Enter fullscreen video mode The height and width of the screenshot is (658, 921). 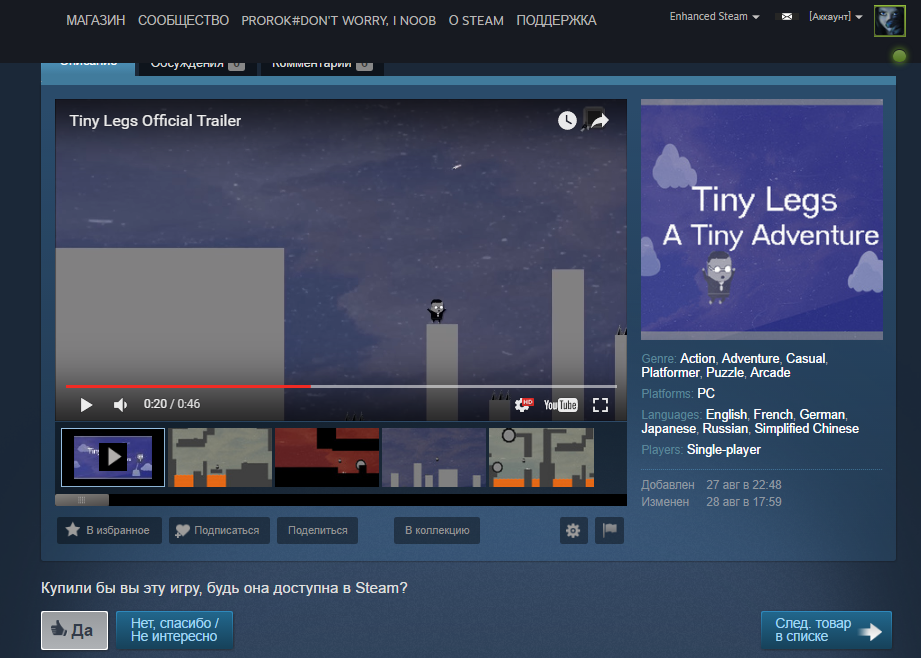pos(600,405)
